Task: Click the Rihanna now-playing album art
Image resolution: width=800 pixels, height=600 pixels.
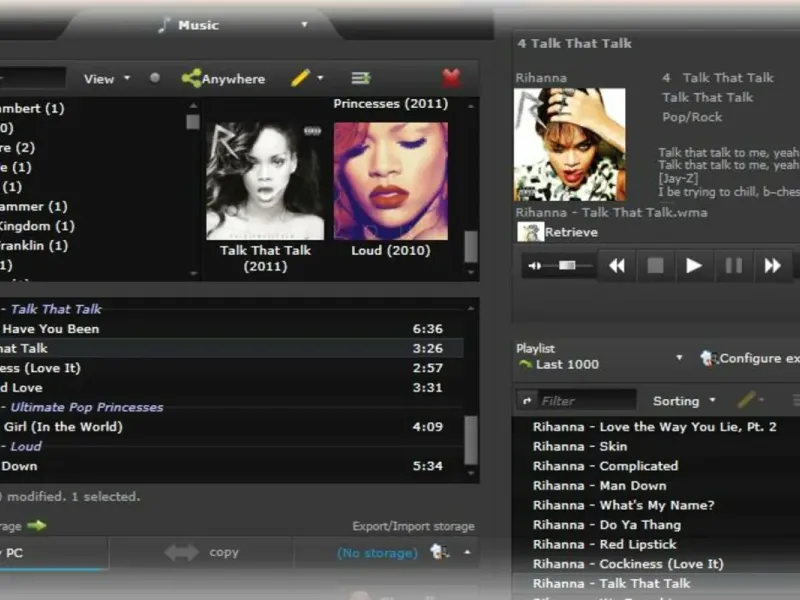Action: point(569,144)
